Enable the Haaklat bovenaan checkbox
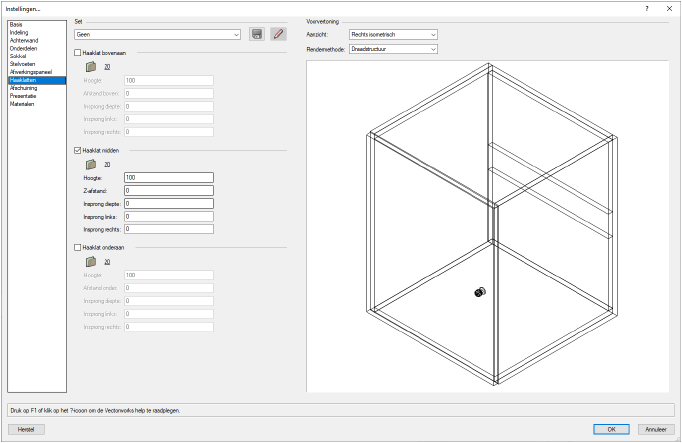 point(77,53)
